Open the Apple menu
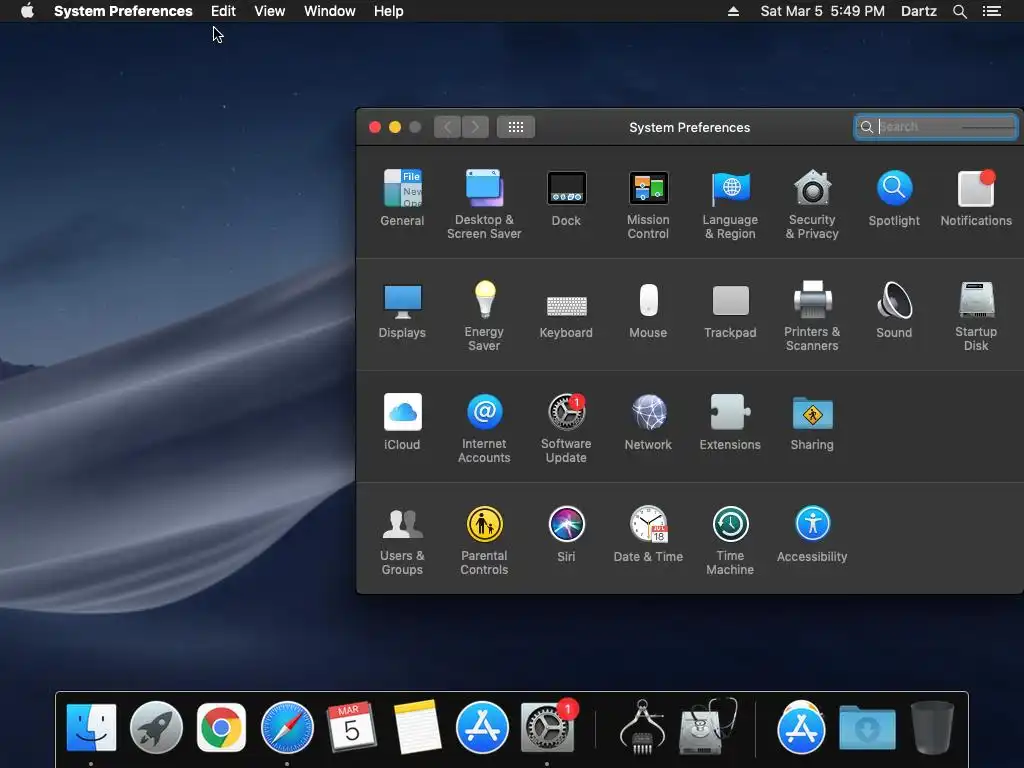Screen dimensions: 1024x768 27,11
